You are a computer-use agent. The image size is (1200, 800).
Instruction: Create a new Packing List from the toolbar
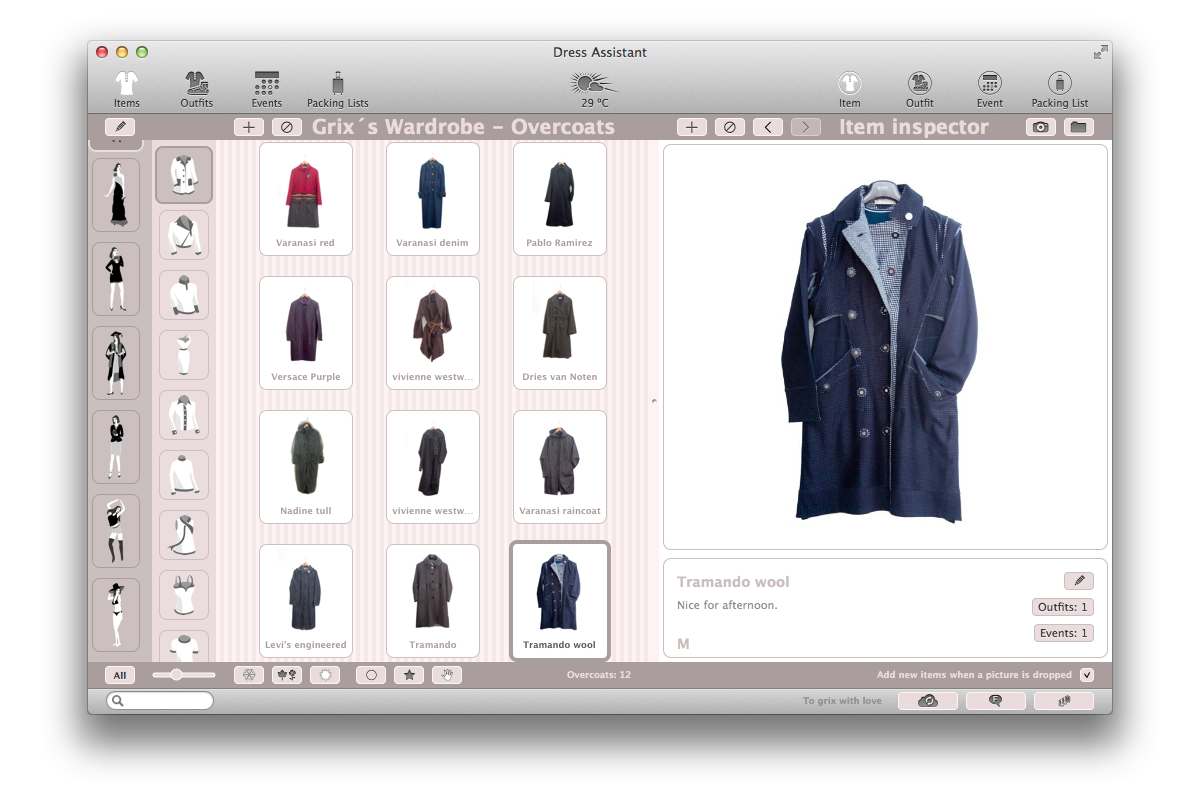click(1060, 89)
